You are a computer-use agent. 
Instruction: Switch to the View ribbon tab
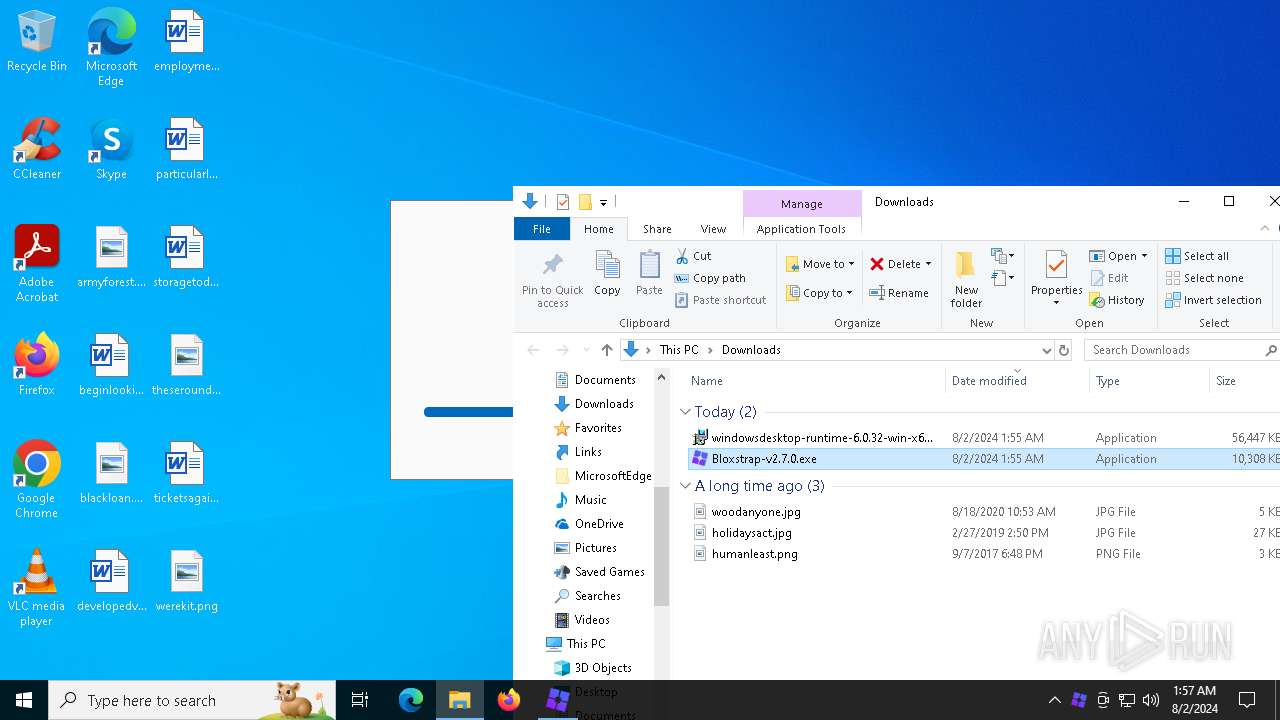coord(713,229)
